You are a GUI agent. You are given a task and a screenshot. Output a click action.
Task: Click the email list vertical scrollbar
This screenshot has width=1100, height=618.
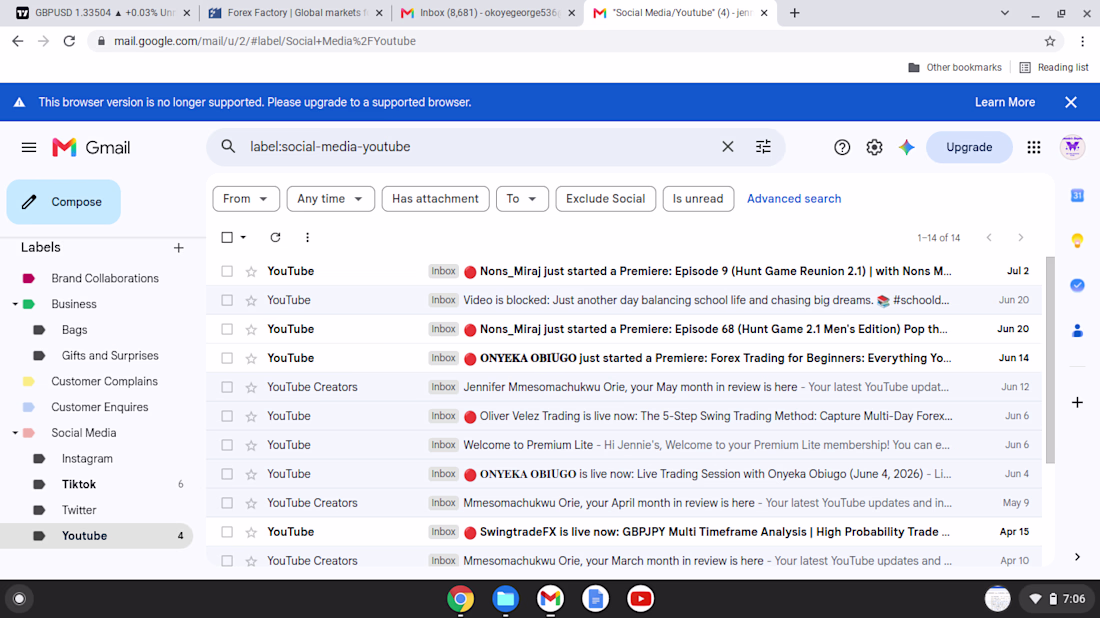(x=1050, y=360)
